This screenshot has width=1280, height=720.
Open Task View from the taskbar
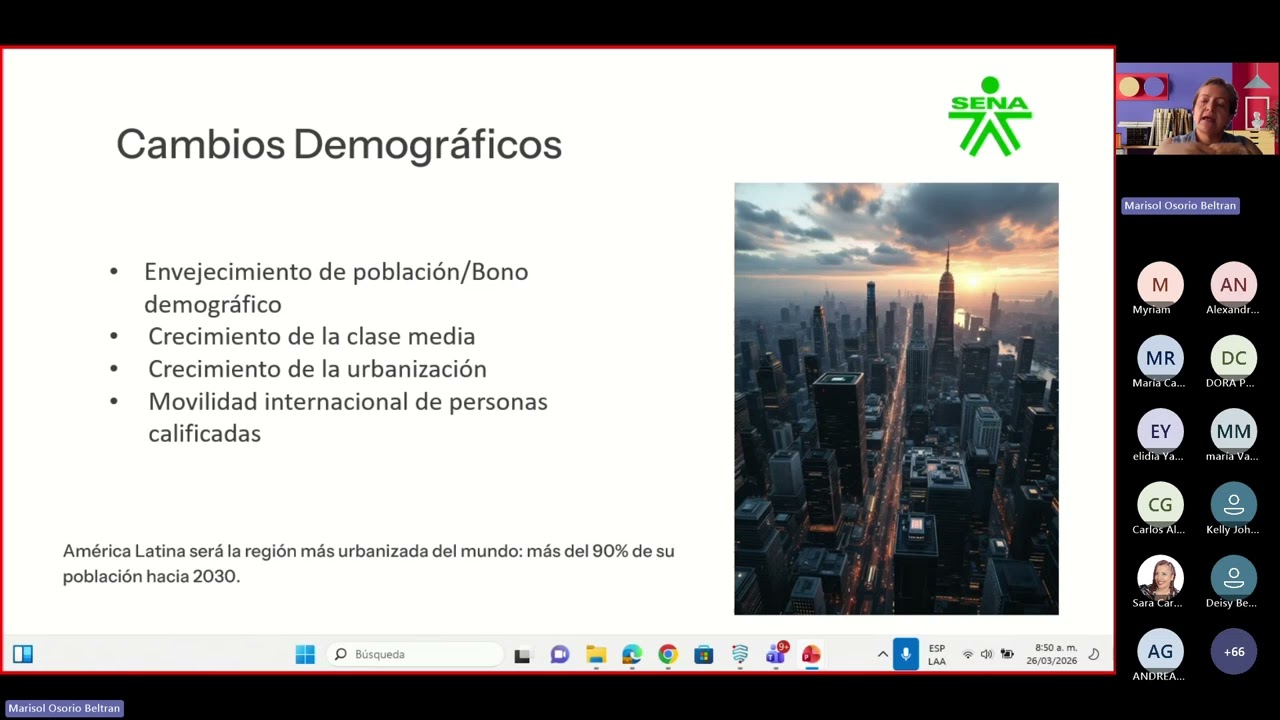[522, 655]
